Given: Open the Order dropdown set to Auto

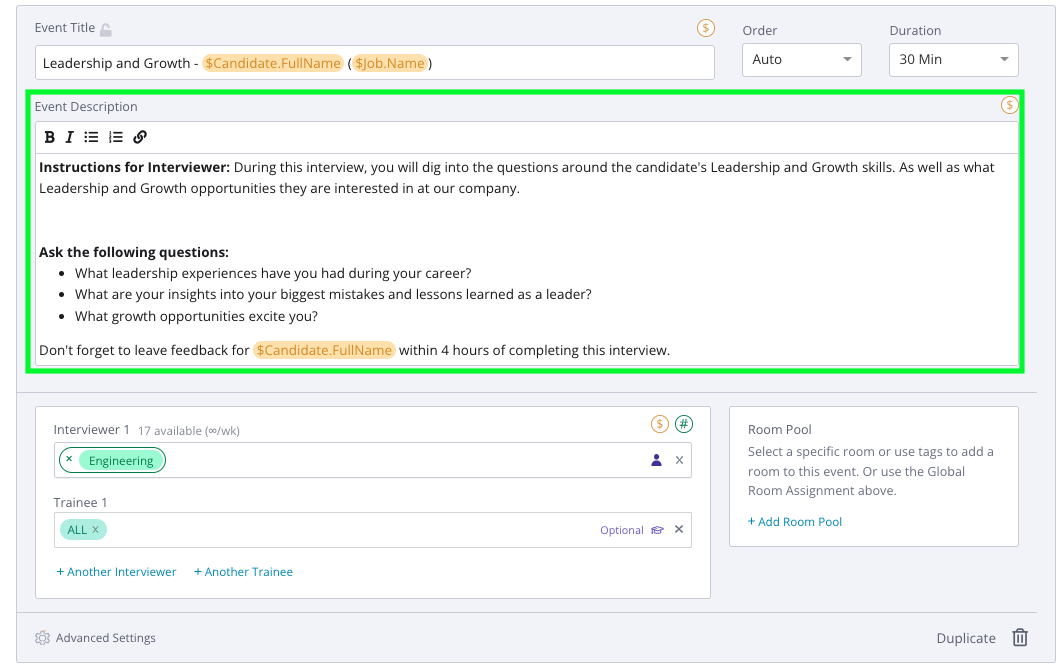Looking at the screenshot, I should [x=801, y=60].
